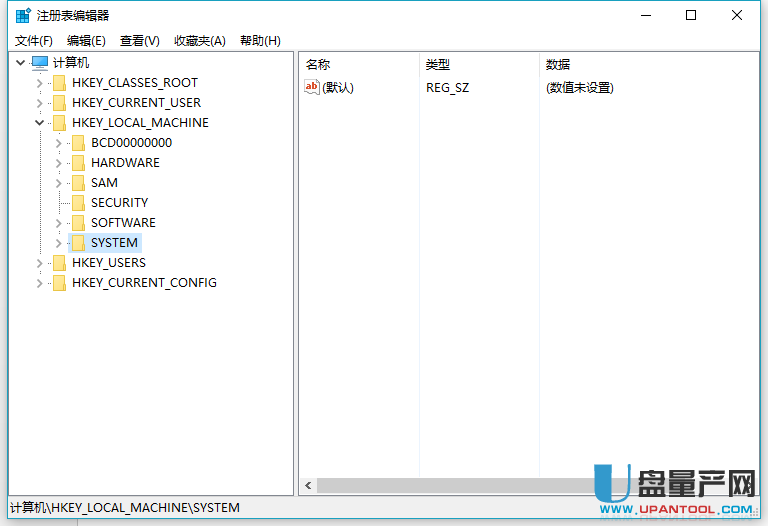
Task: Click the HKEY_CLASSES_ROOT folder icon
Action: [x=59, y=83]
